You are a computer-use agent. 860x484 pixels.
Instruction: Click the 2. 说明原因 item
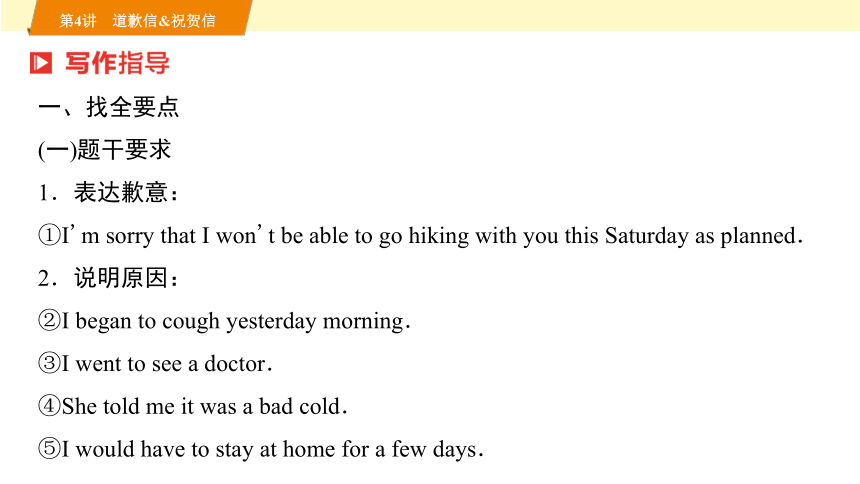tap(109, 278)
